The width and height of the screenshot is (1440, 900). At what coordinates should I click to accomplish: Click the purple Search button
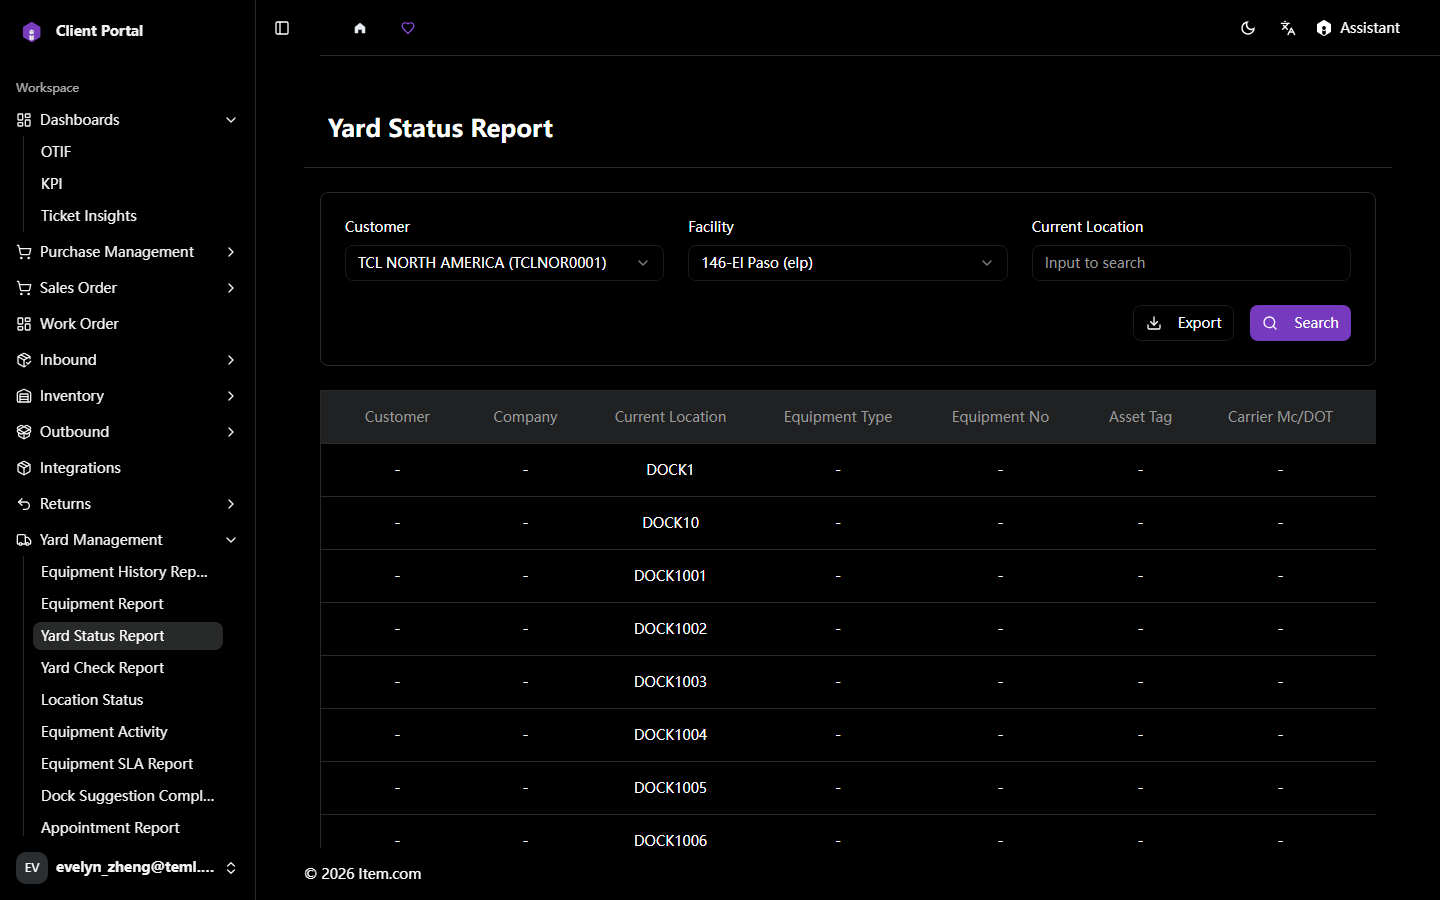pyautogui.click(x=1300, y=323)
